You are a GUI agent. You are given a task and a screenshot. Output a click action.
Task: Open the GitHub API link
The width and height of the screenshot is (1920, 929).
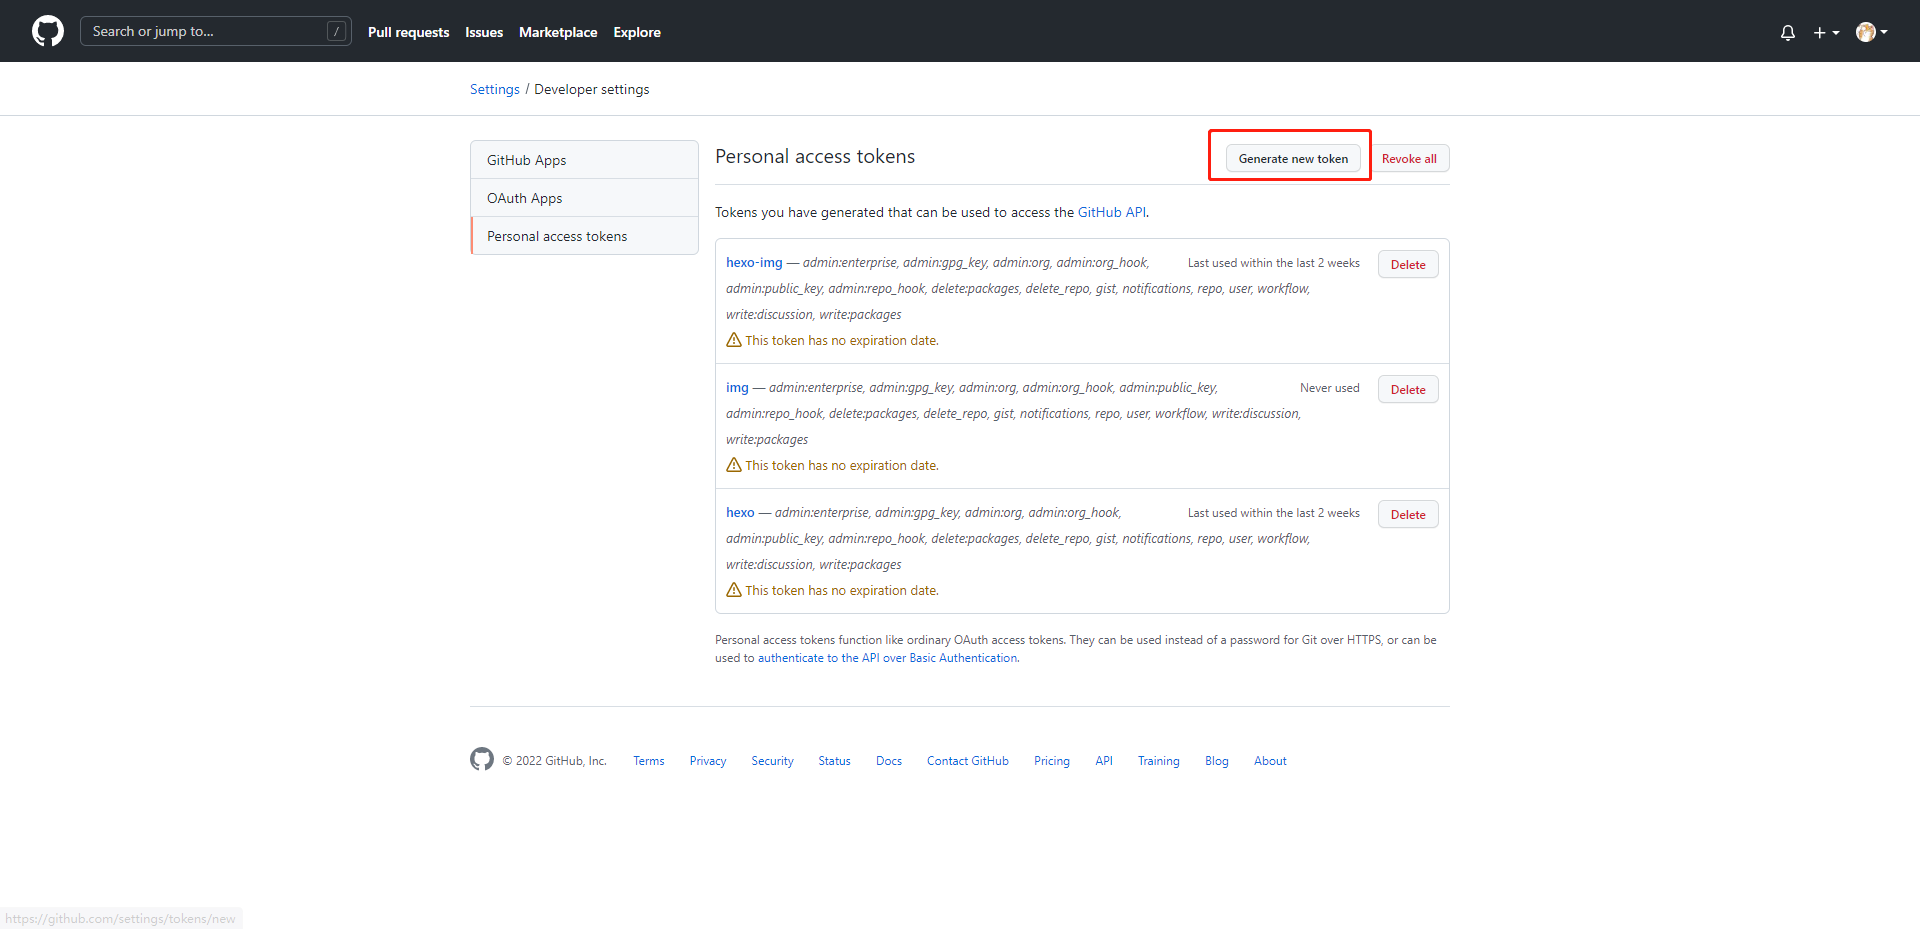(x=1112, y=212)
